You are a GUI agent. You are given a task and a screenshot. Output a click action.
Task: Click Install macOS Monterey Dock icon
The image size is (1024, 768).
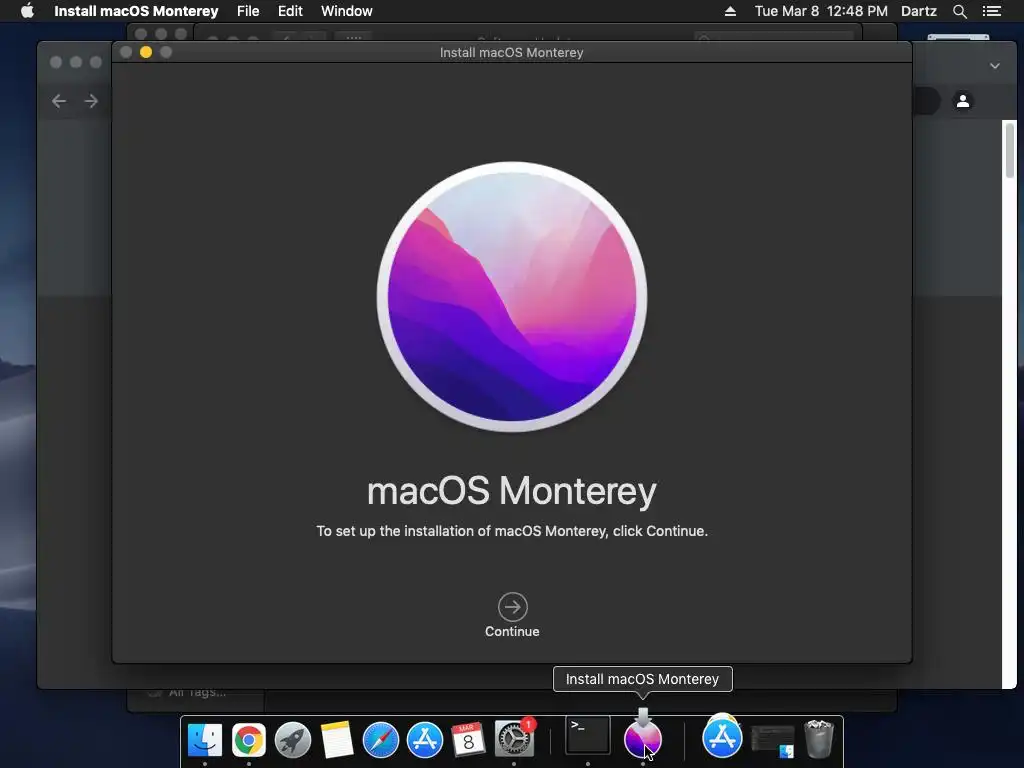point(643,738)
